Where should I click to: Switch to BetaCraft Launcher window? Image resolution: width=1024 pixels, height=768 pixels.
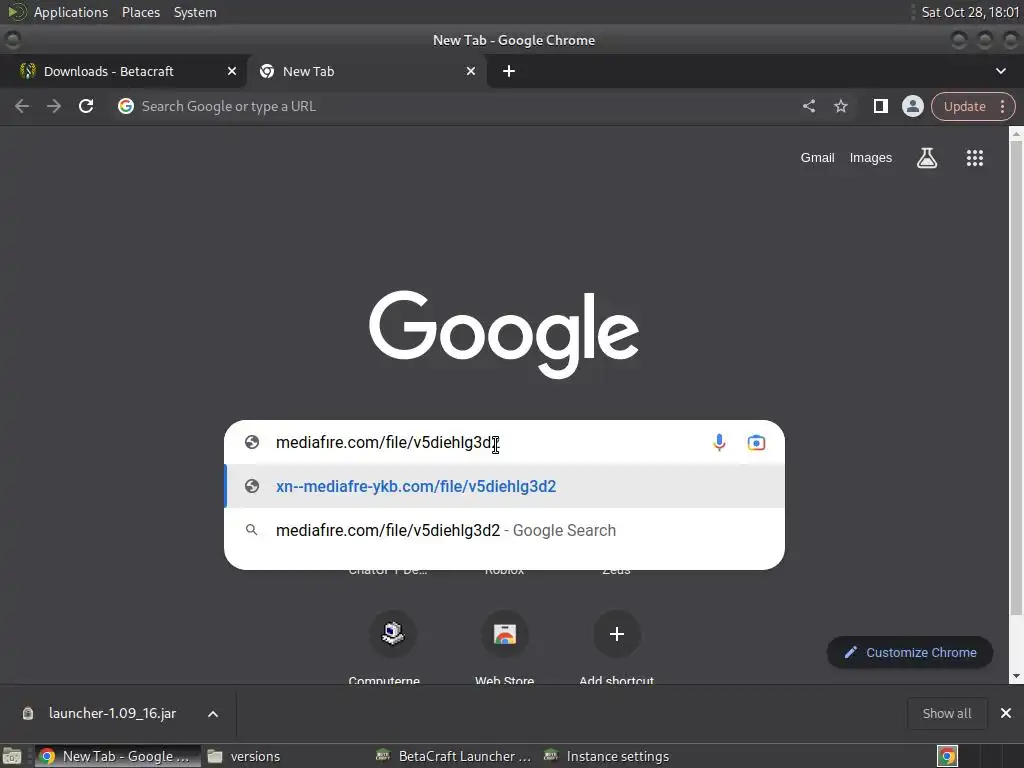tap(455, 756)
